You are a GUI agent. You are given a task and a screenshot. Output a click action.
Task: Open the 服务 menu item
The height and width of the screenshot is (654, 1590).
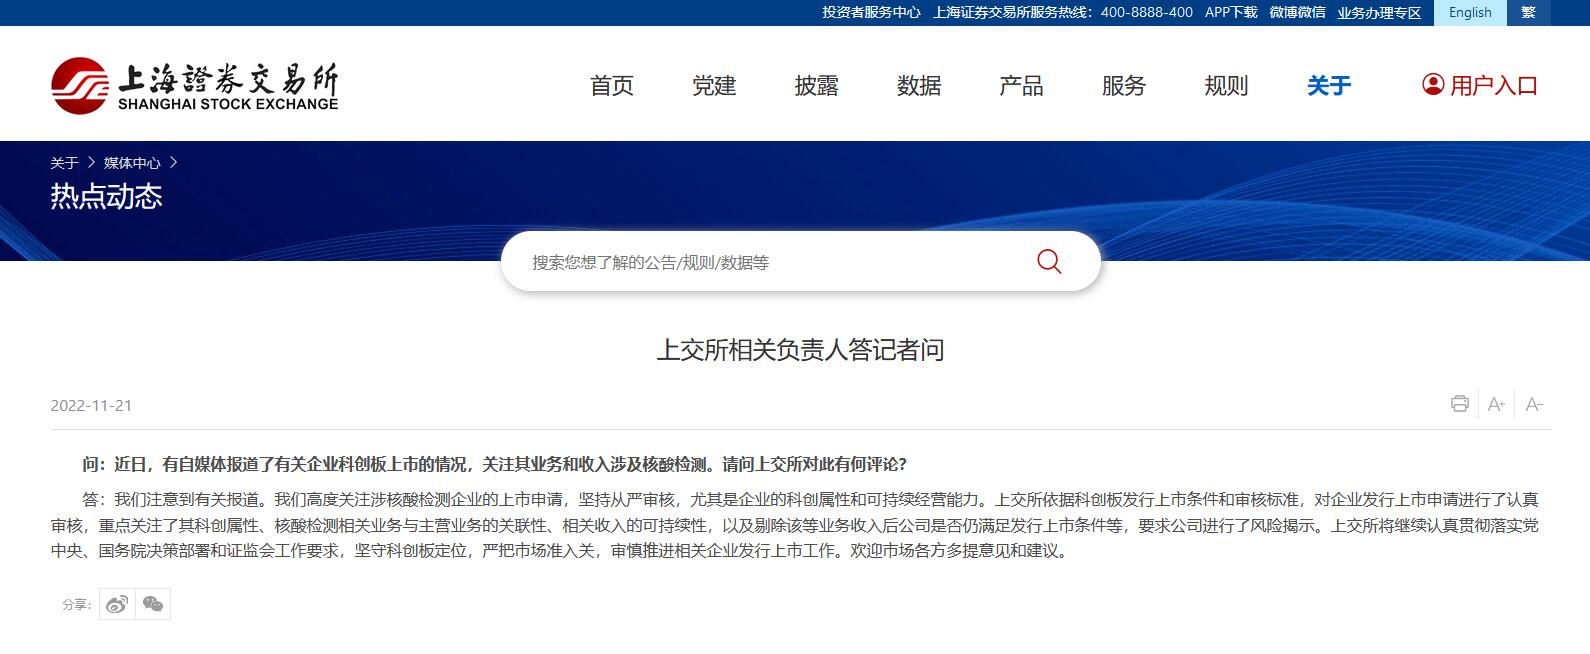coord(1124,86)
